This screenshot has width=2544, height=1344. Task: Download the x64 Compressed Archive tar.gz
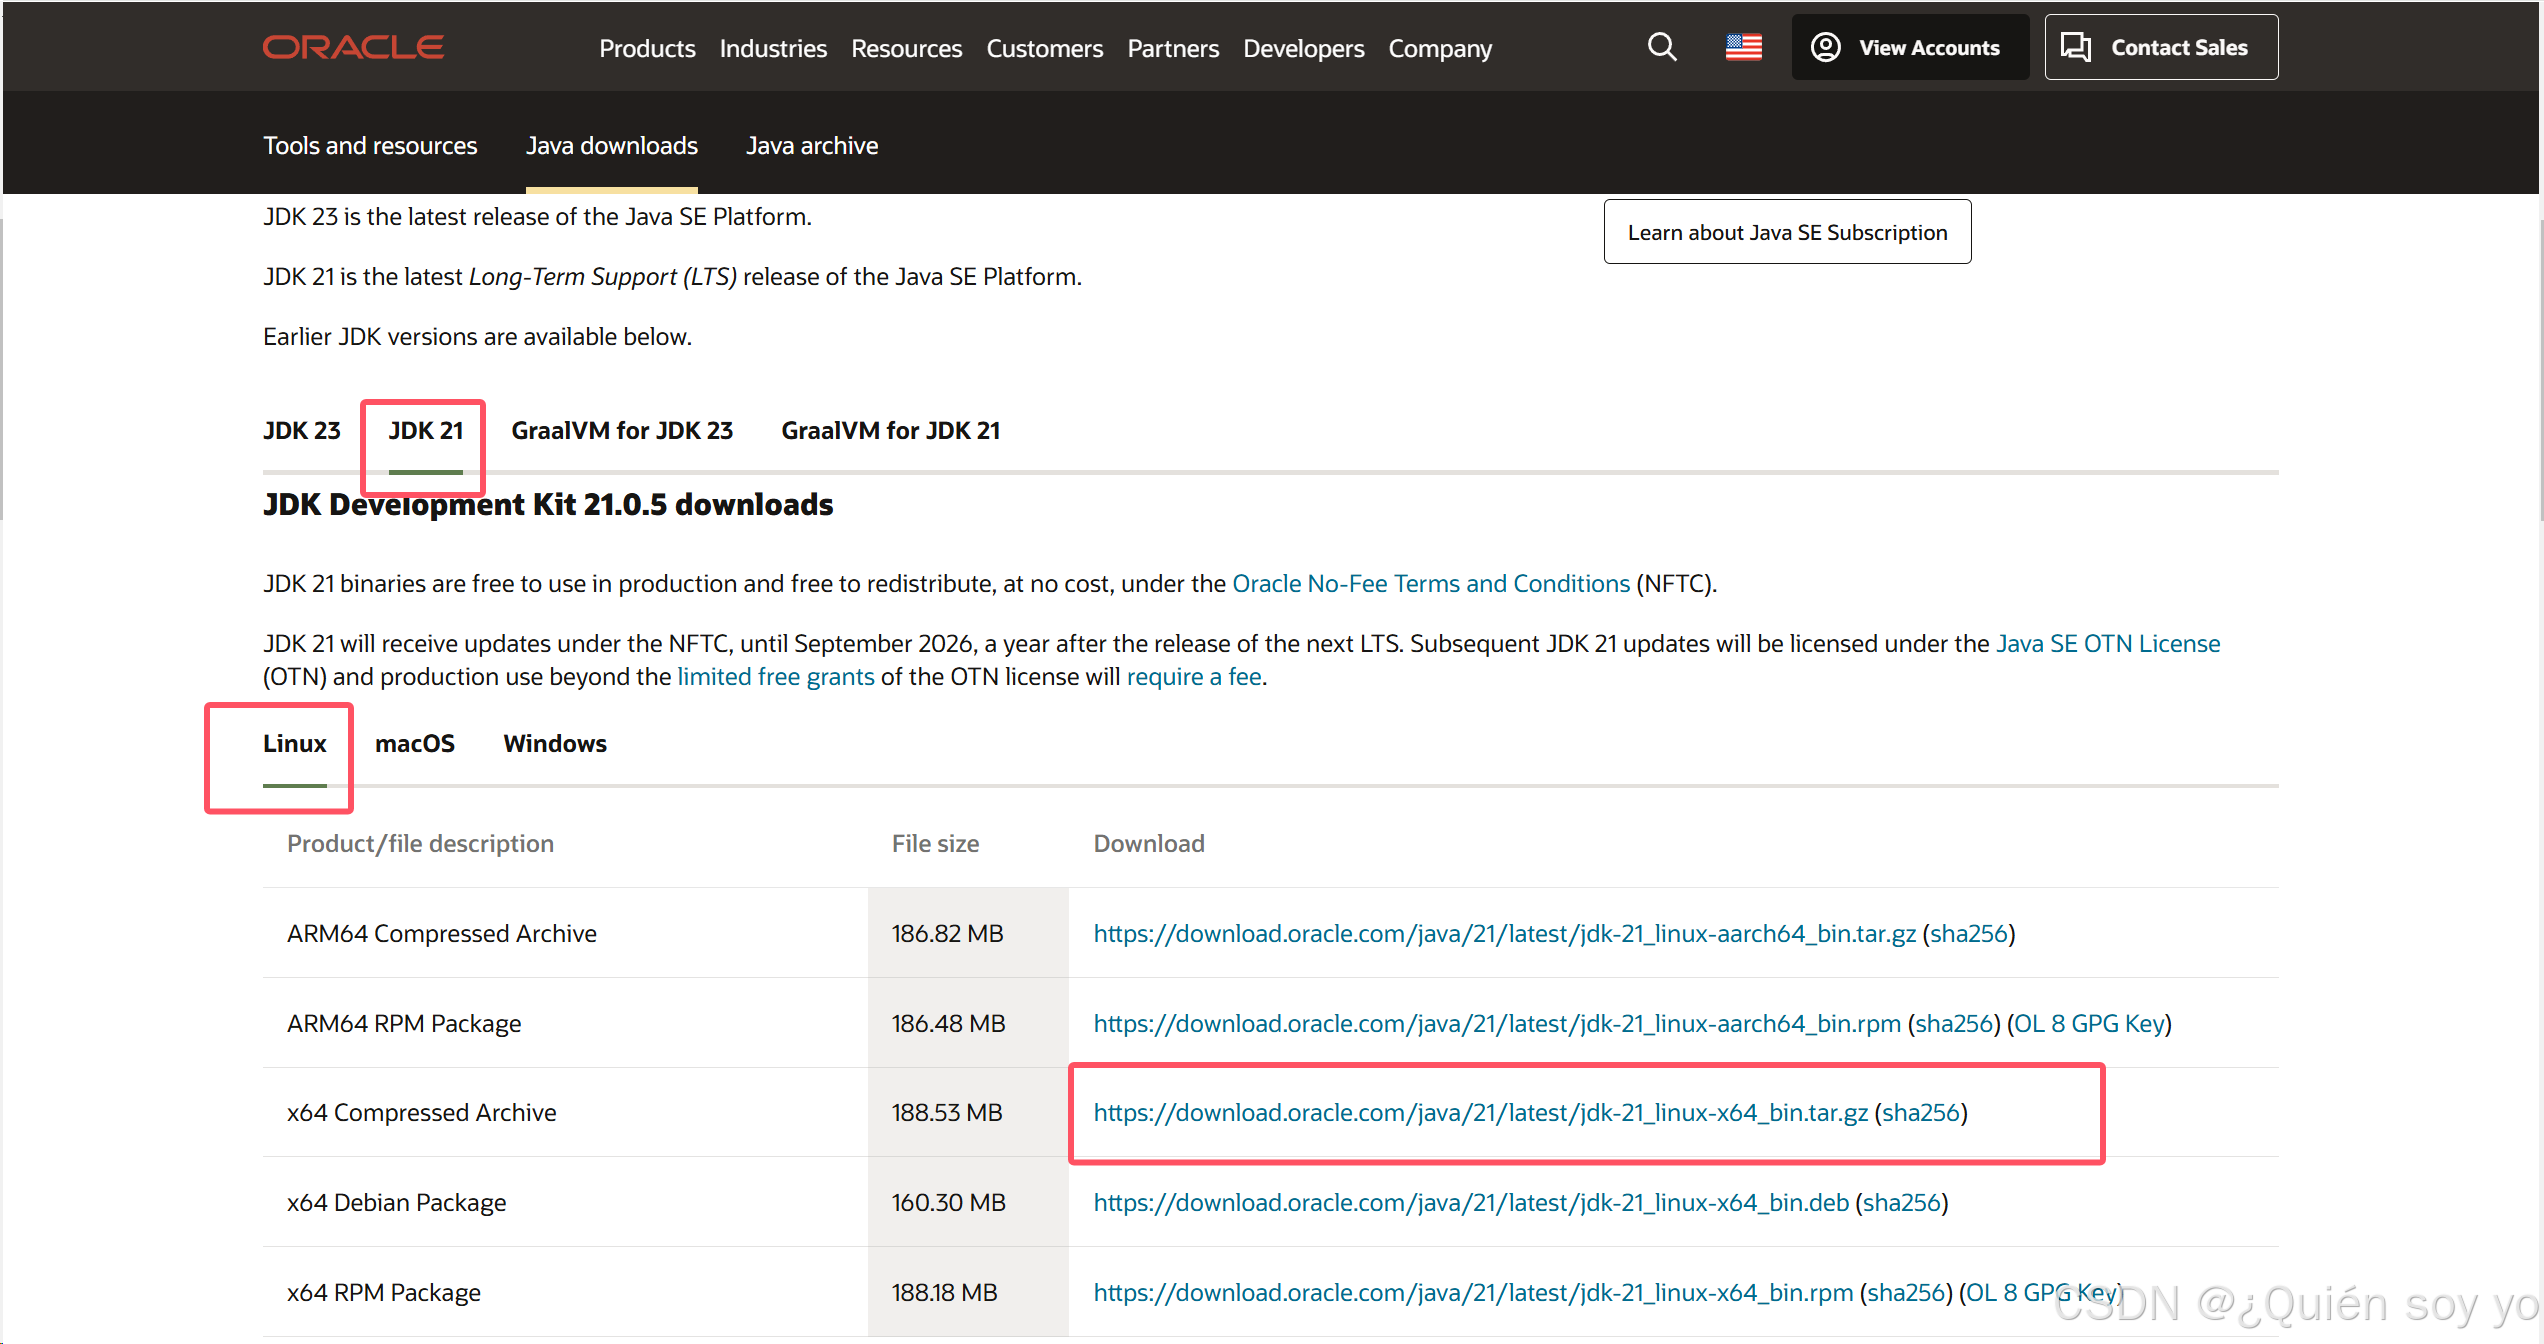tap(1480, 1112)
